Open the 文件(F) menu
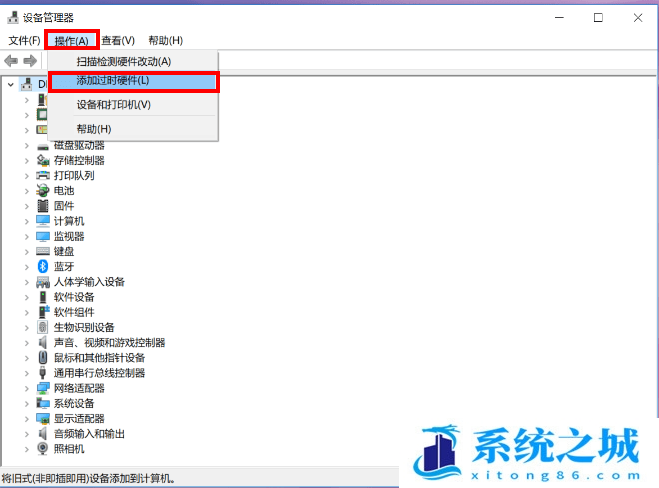Screen dimensions: 659x488 tap(24, 40)
